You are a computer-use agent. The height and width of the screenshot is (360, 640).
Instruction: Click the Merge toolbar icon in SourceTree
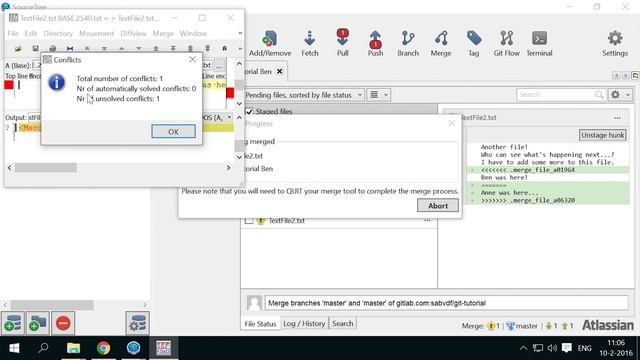(x=441, y=43)
